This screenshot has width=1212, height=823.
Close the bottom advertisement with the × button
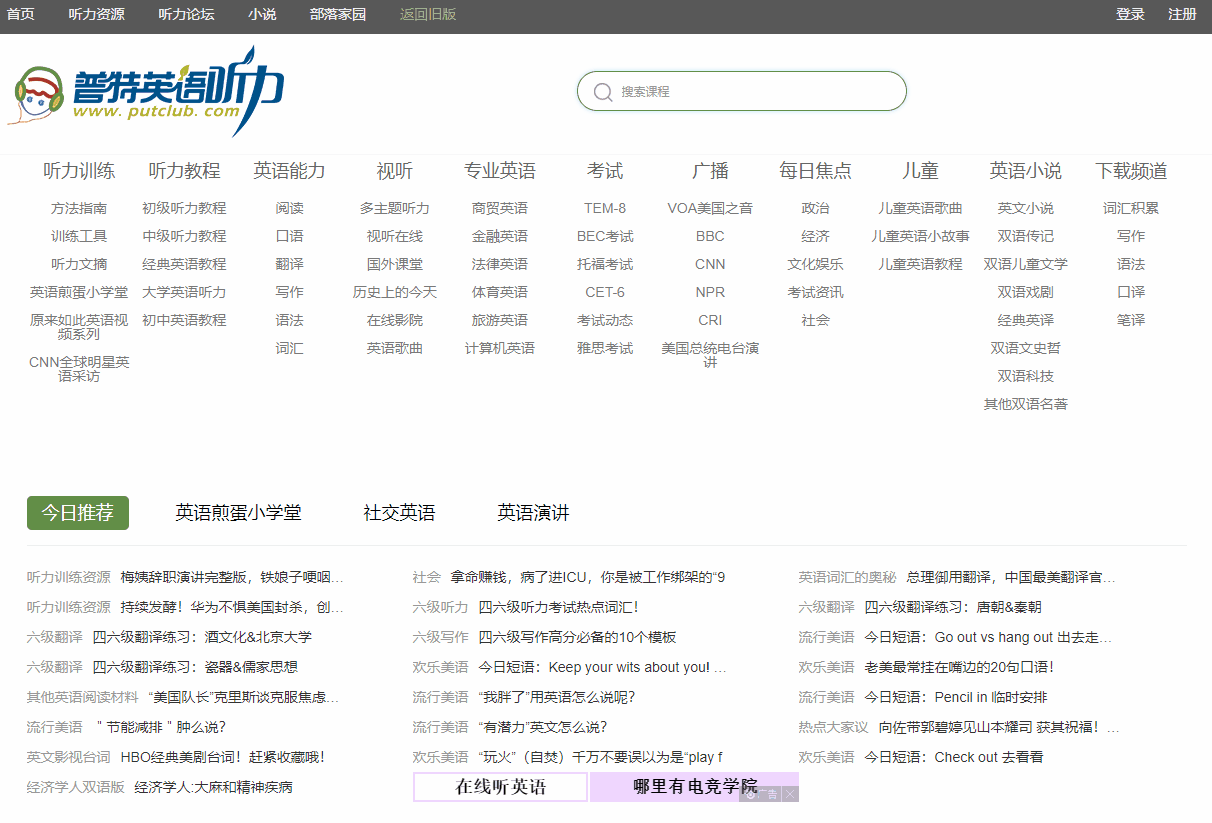789,791
